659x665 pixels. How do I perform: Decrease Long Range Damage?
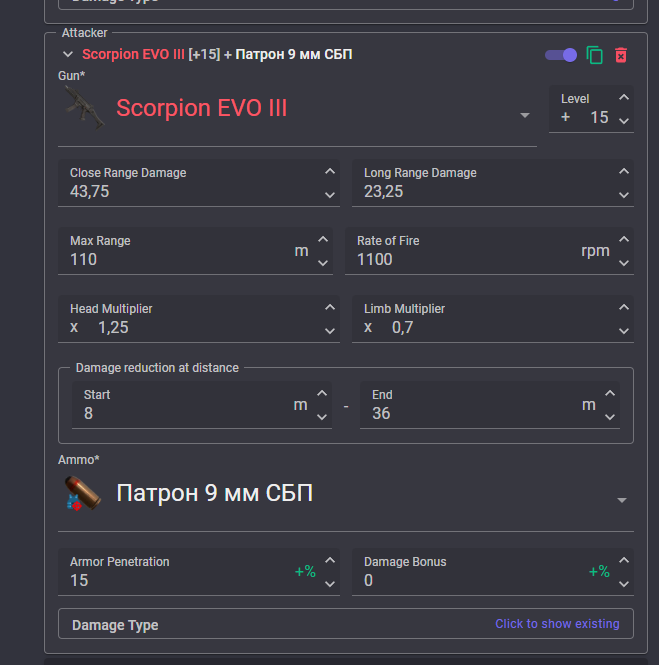pyautogui.click(x=624, y=195)
